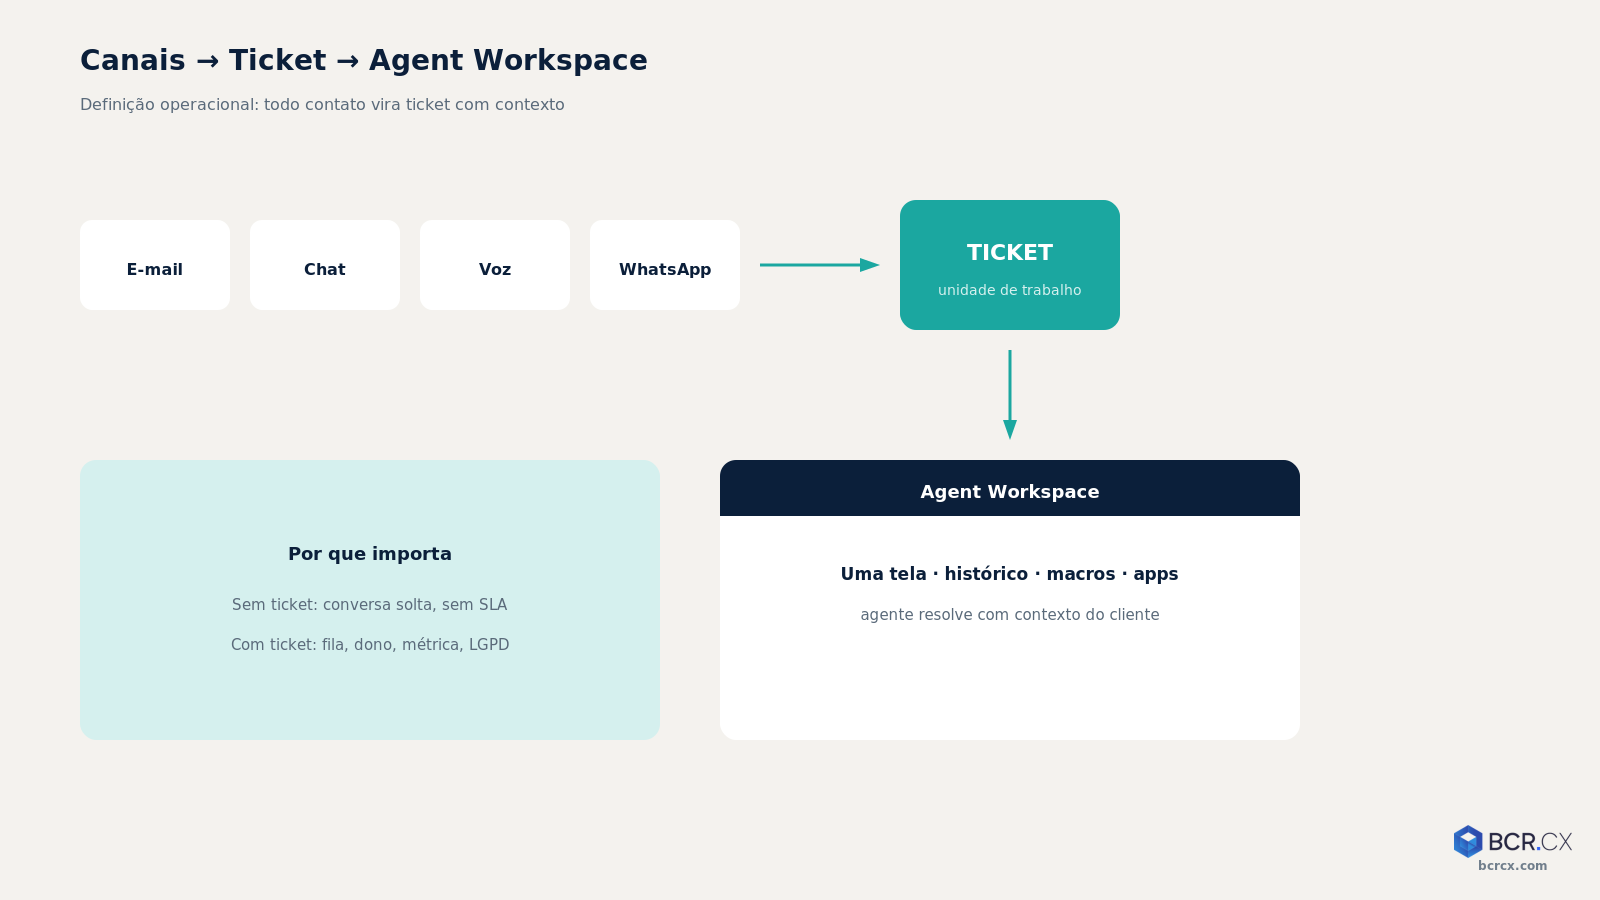Click the BCR.CX wordmark text

(x=1530, y=842)
